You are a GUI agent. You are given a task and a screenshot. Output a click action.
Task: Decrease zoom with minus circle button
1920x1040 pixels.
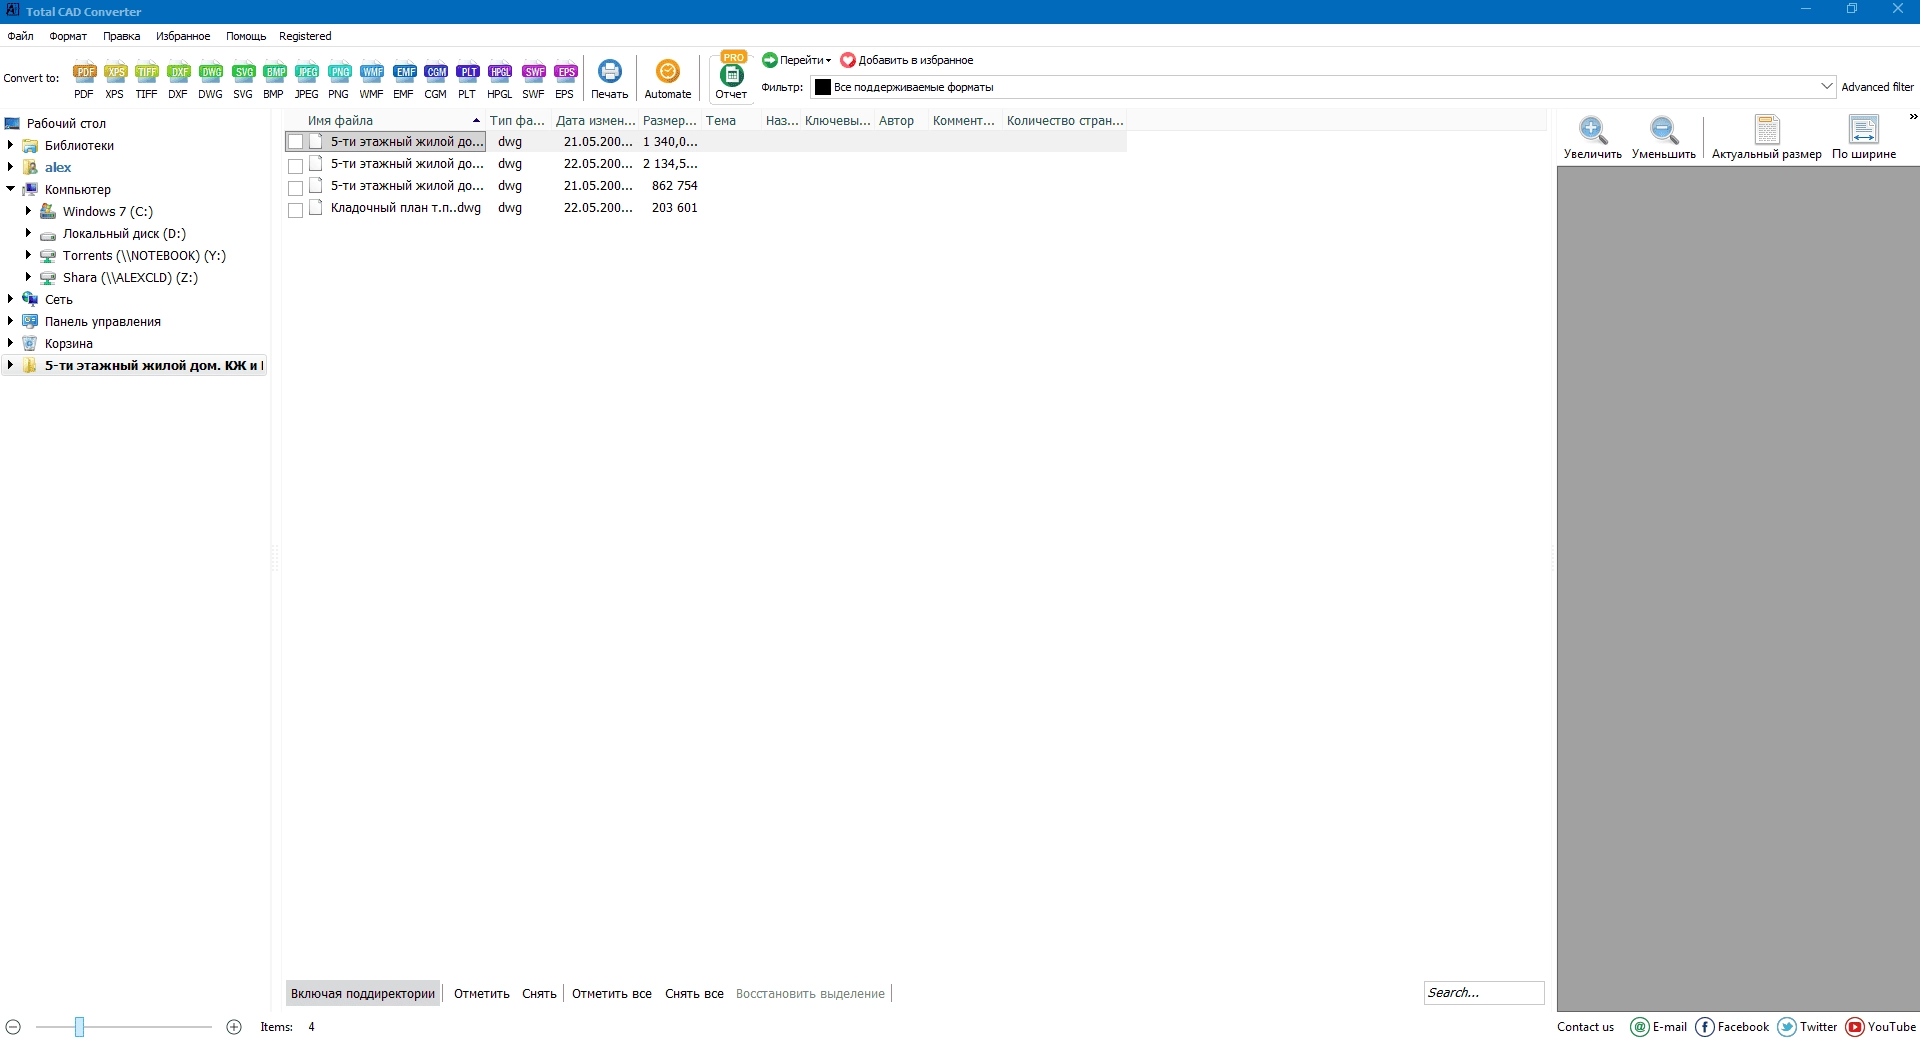click(13, 1027)
